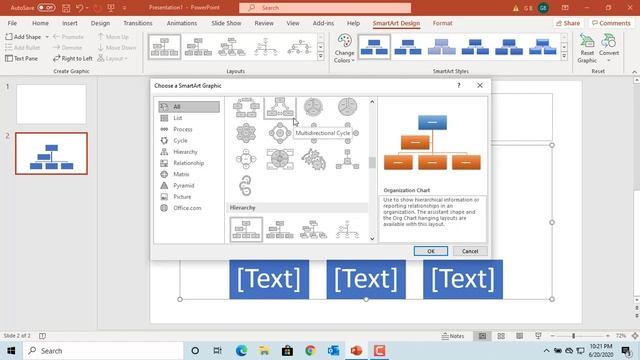Click Cancel in the SmartArt dialog
Screen dimensions: 640x360
pos(470,251)
